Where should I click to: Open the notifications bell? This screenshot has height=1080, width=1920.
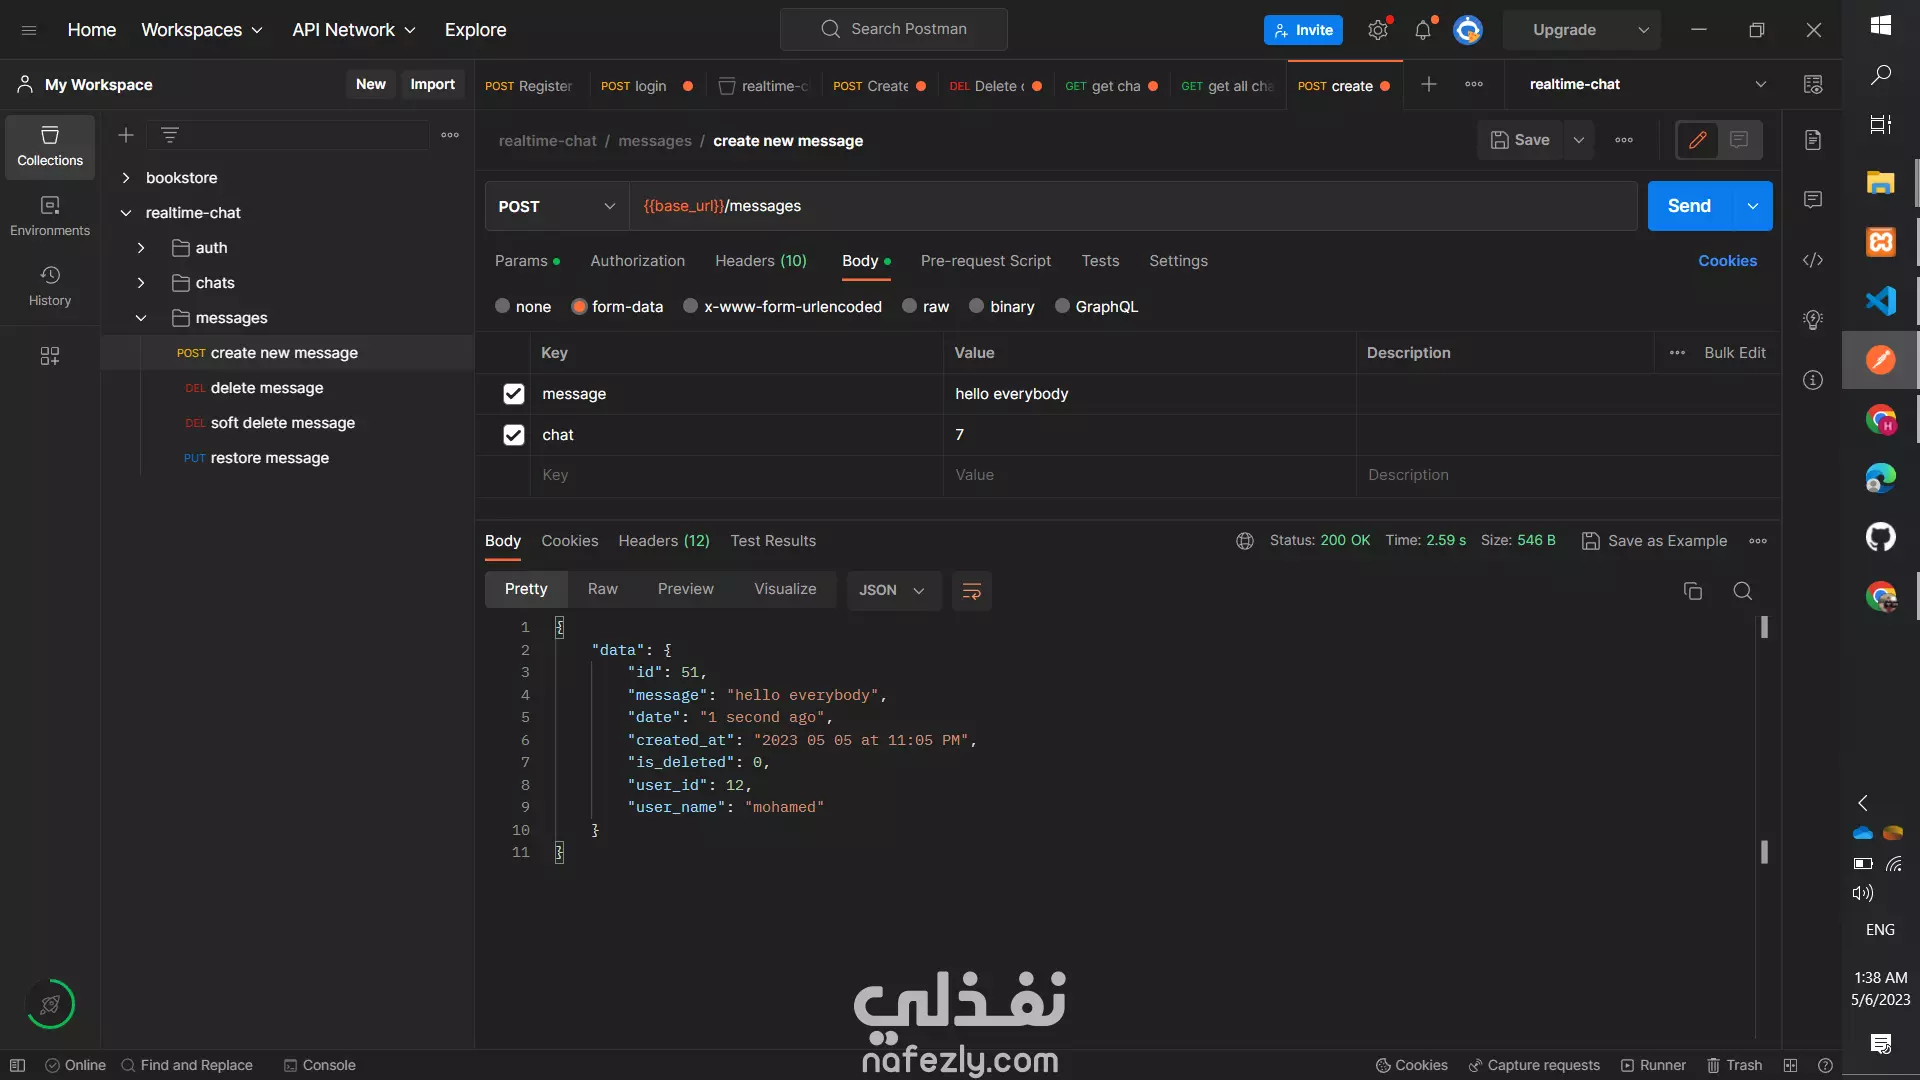point(1423,30)
